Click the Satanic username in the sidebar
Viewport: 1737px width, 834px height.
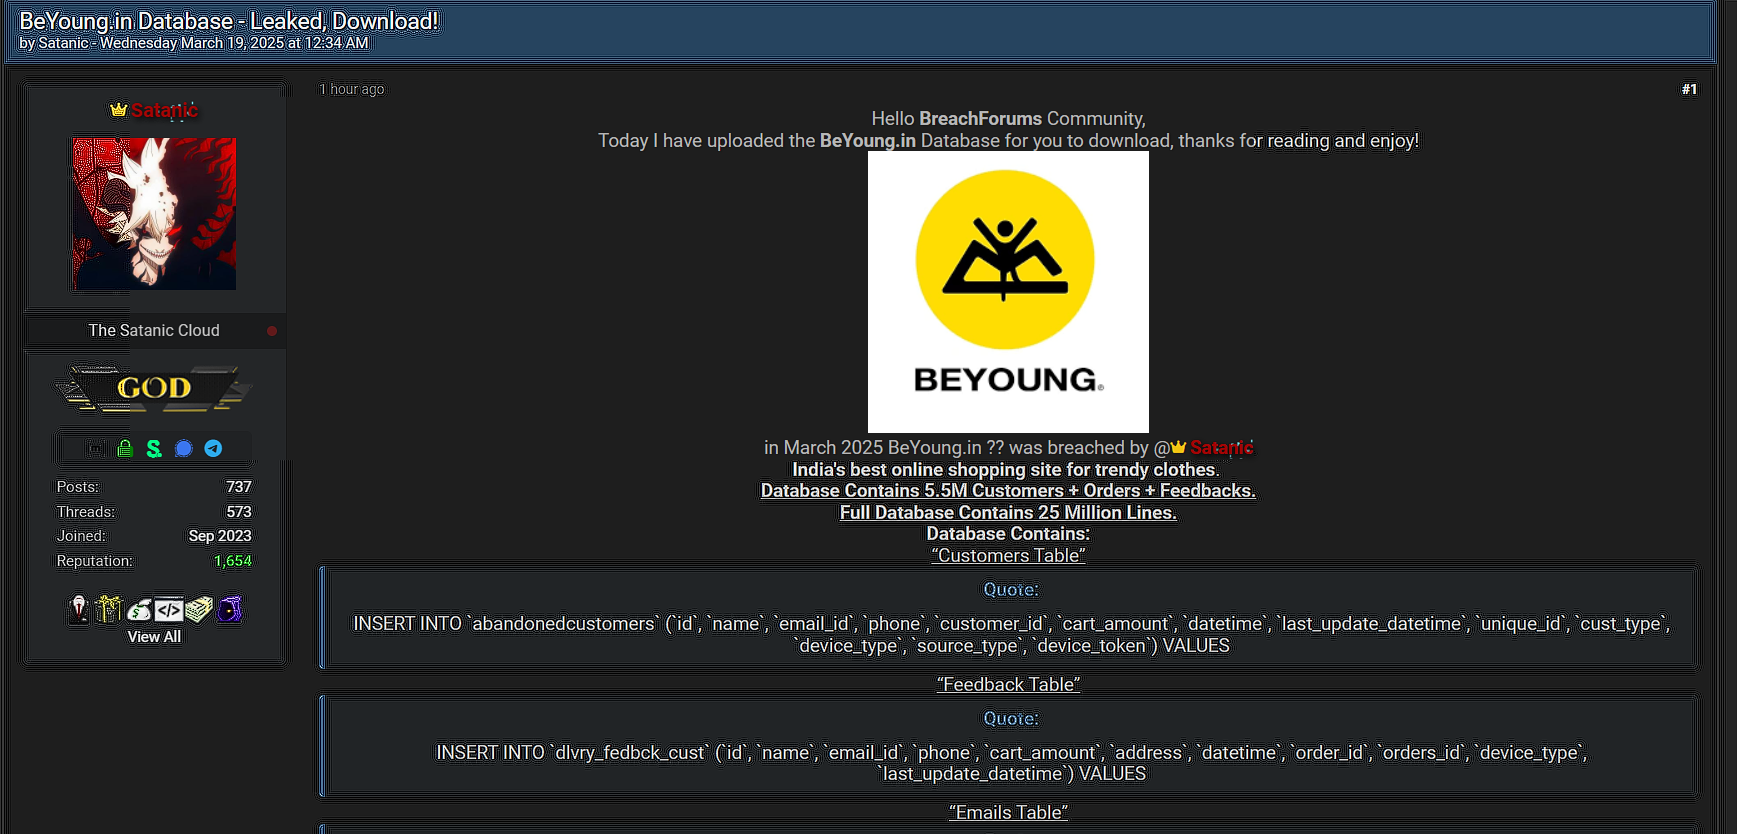pyautogui.click(x=163, y=110)
